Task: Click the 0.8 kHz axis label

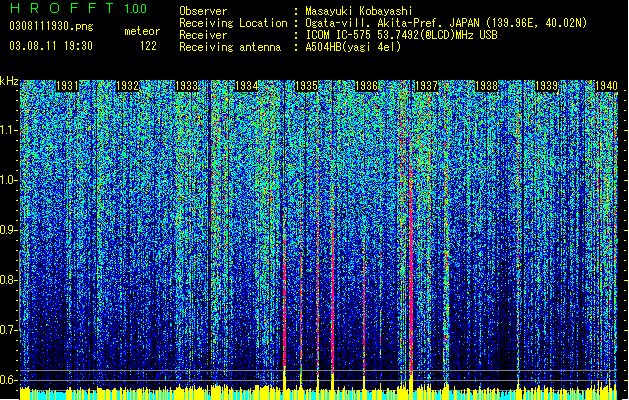Action: [9, 280]
